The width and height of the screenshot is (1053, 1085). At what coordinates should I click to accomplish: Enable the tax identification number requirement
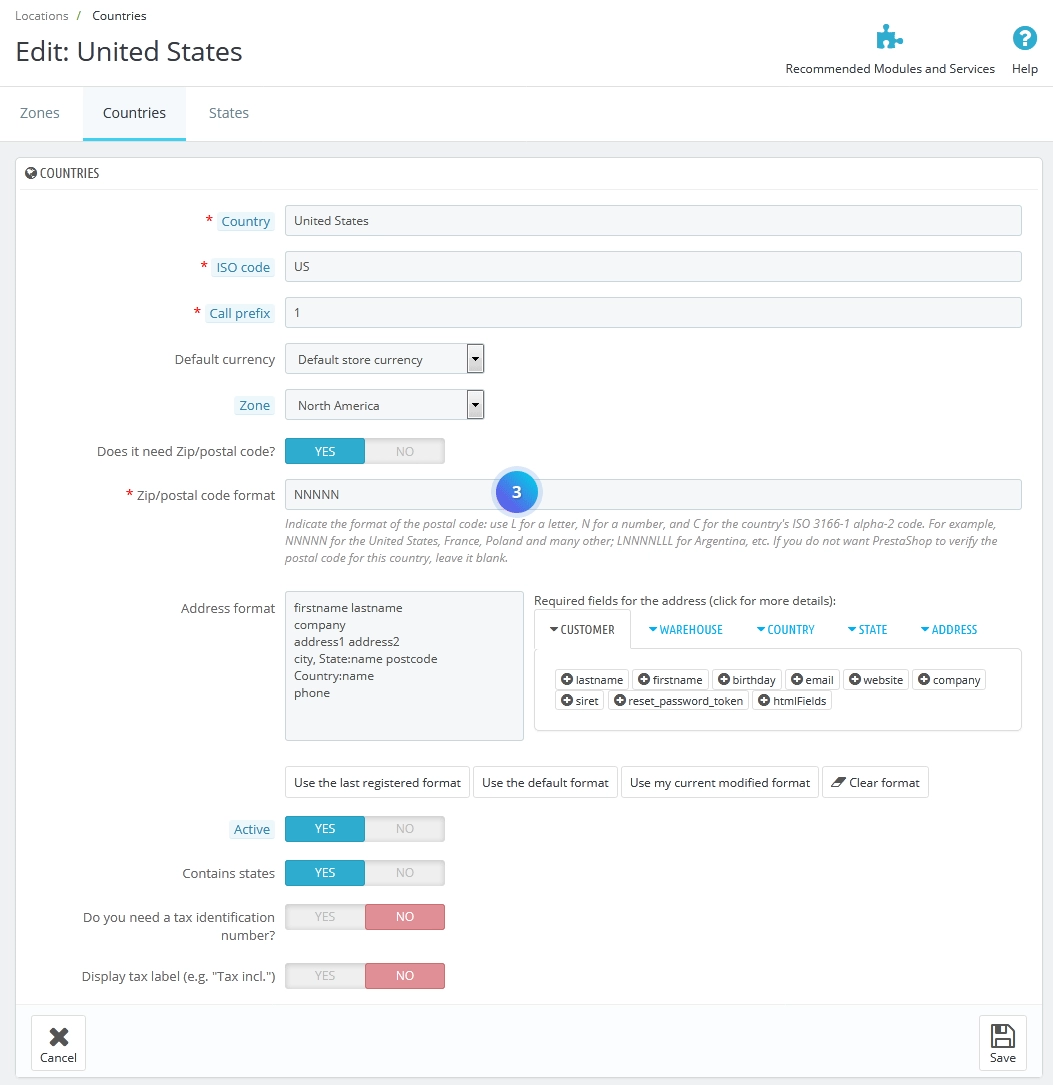click(324, 916)
